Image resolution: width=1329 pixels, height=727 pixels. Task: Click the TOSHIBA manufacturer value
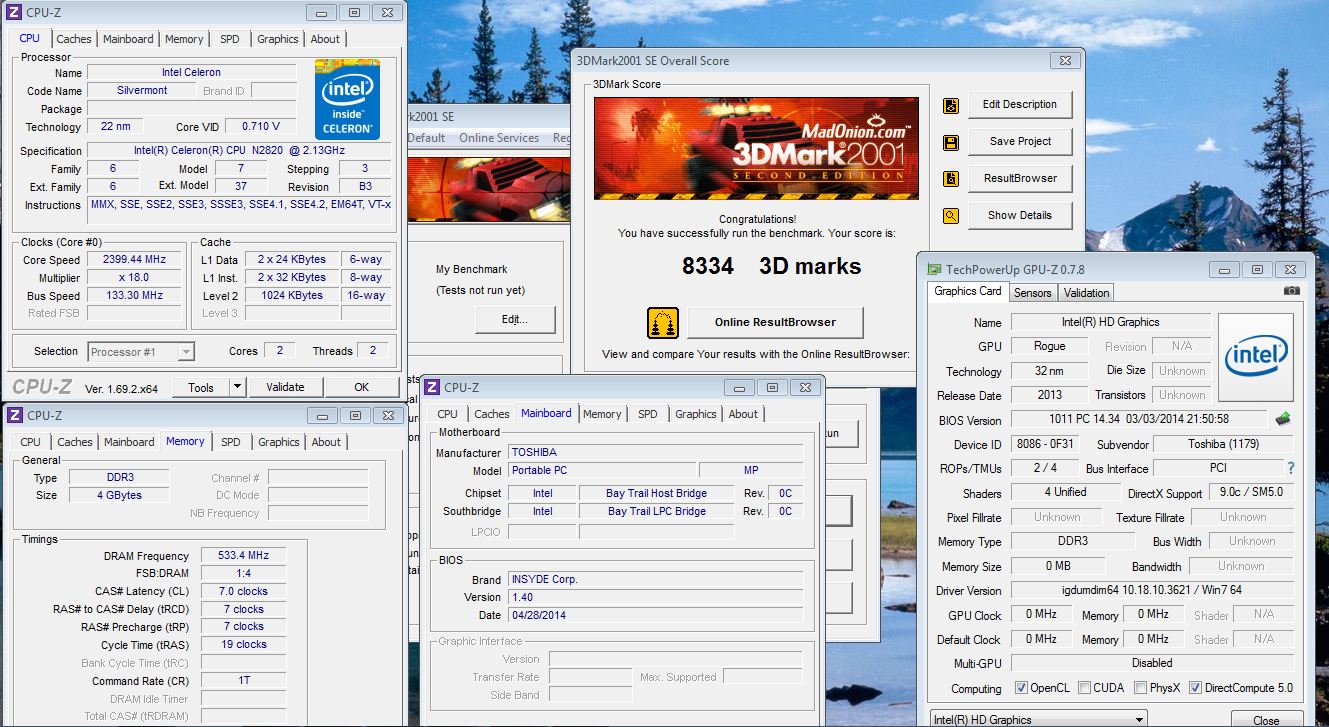pos(656,453)
